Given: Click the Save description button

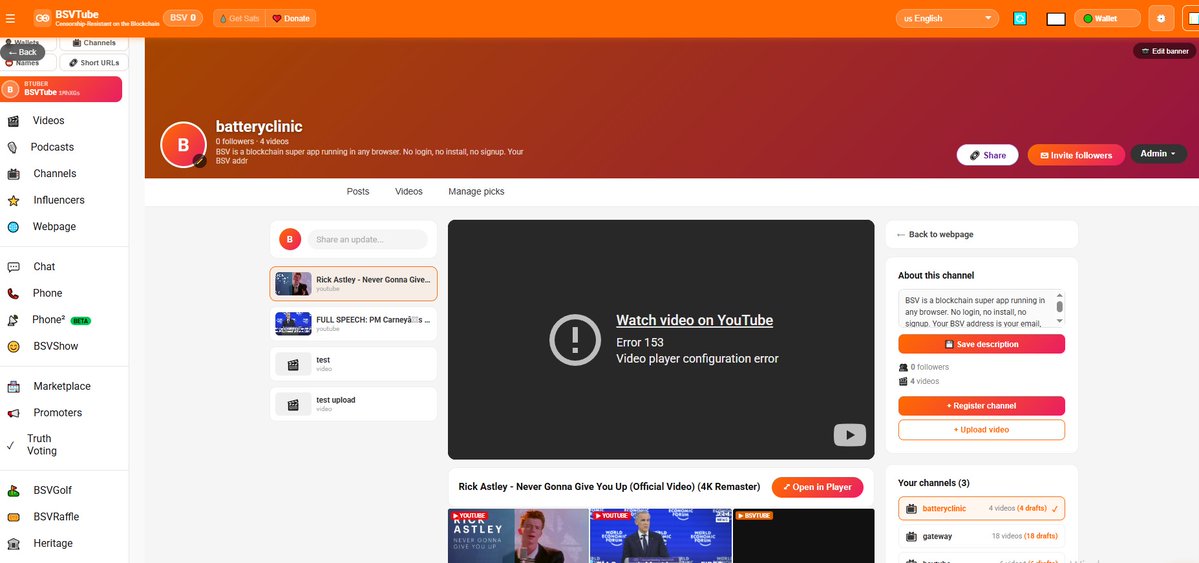Looking at the screenshot, I should 981,344.
